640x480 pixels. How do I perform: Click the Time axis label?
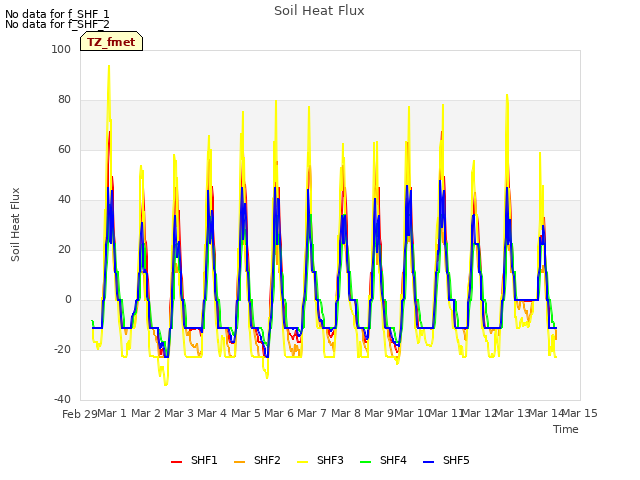(566, 429)
